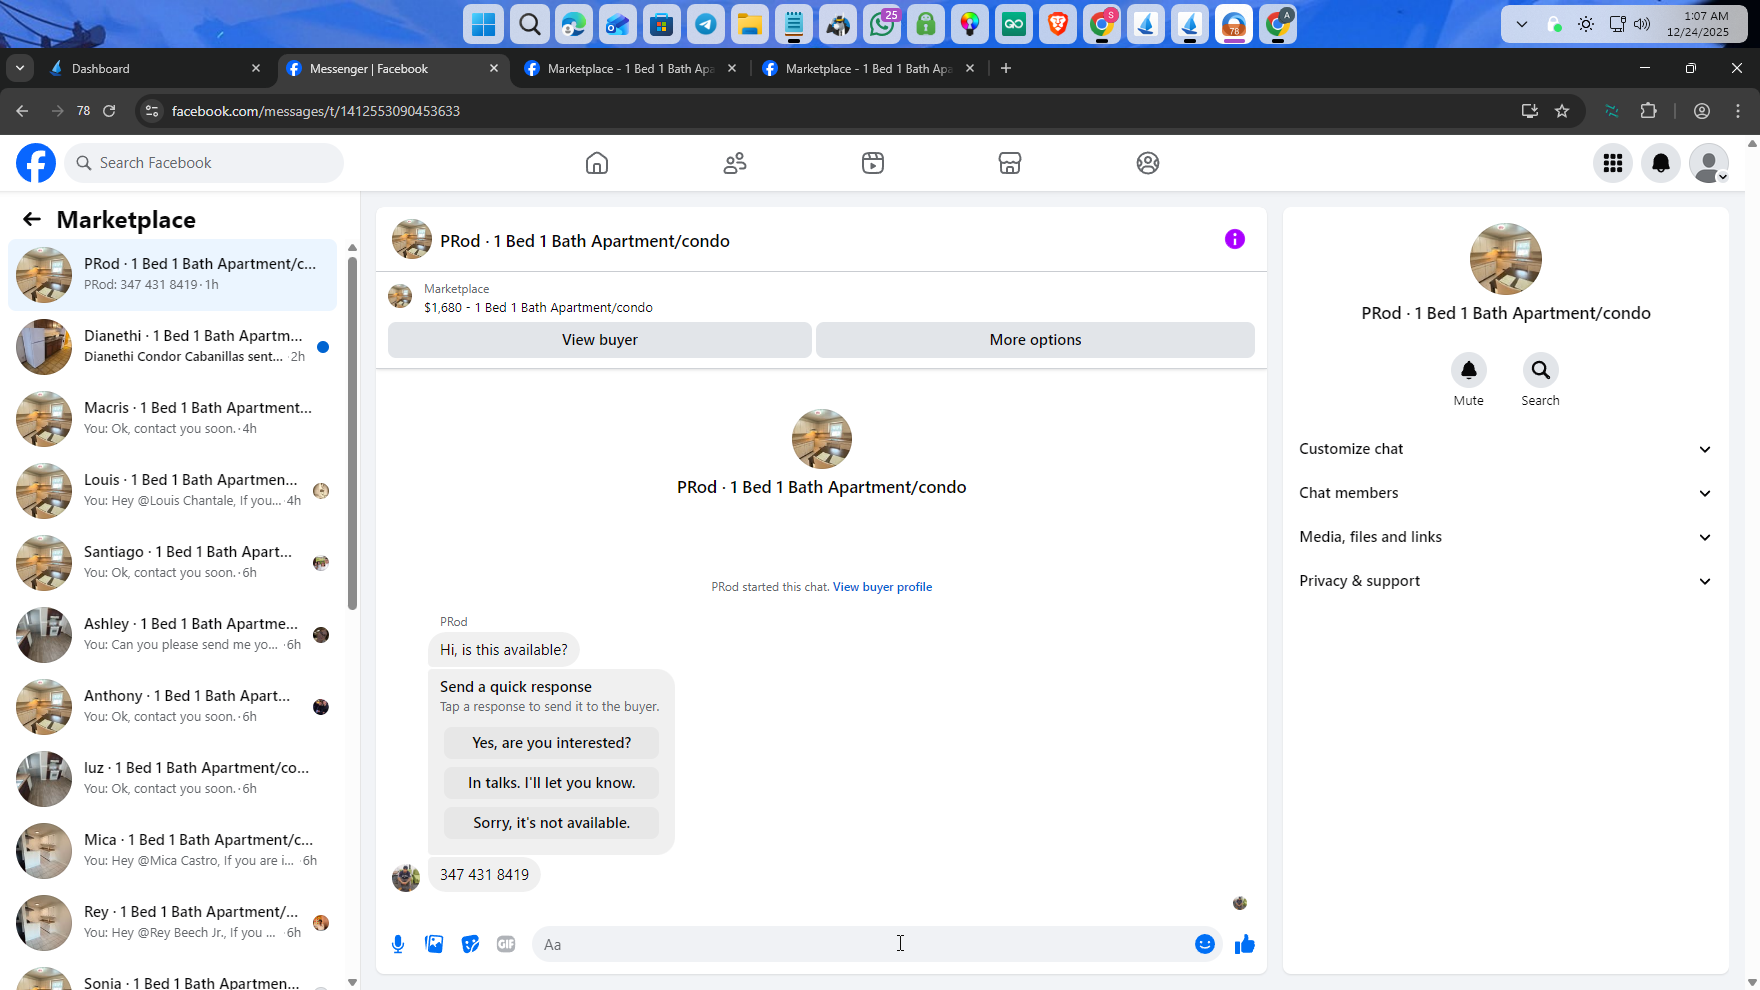This screenshot has width=1760, height=990.
Task: Send quick reply 'In talks. I'll let you know.'
Action: [x=552, y=783]
